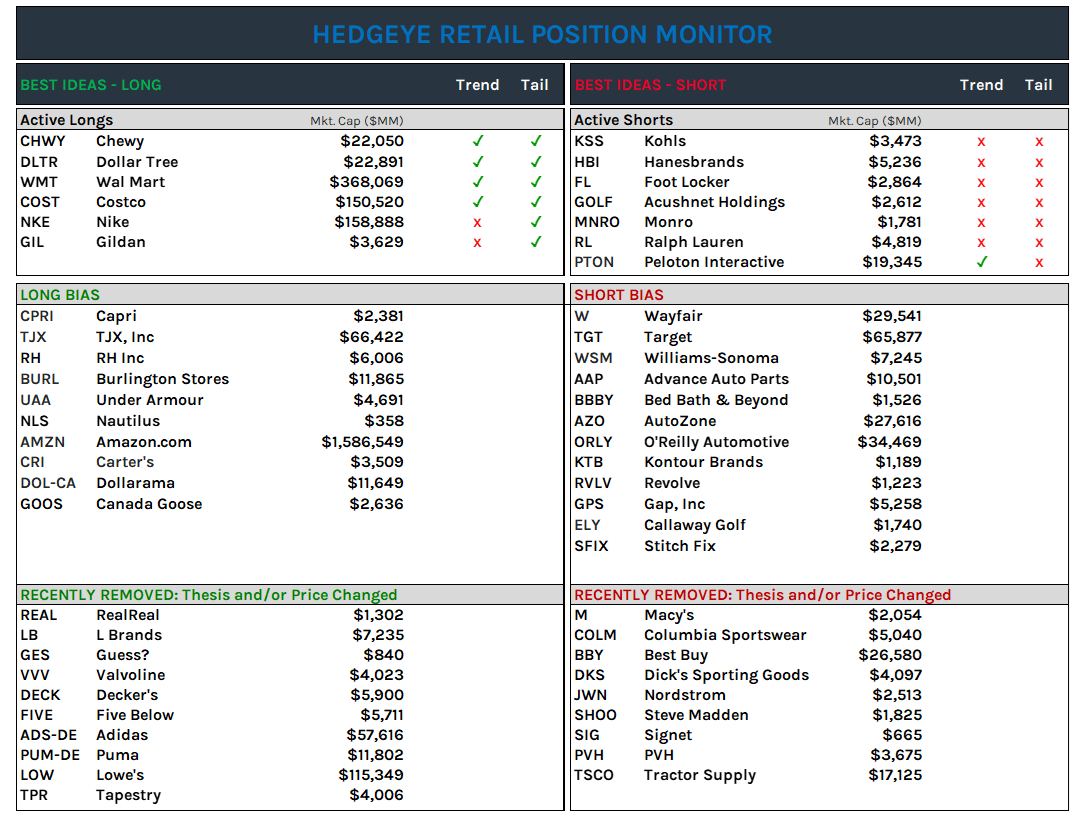
Task: Expand the SHORT BIAS section
Action: [x=620, y=294]
